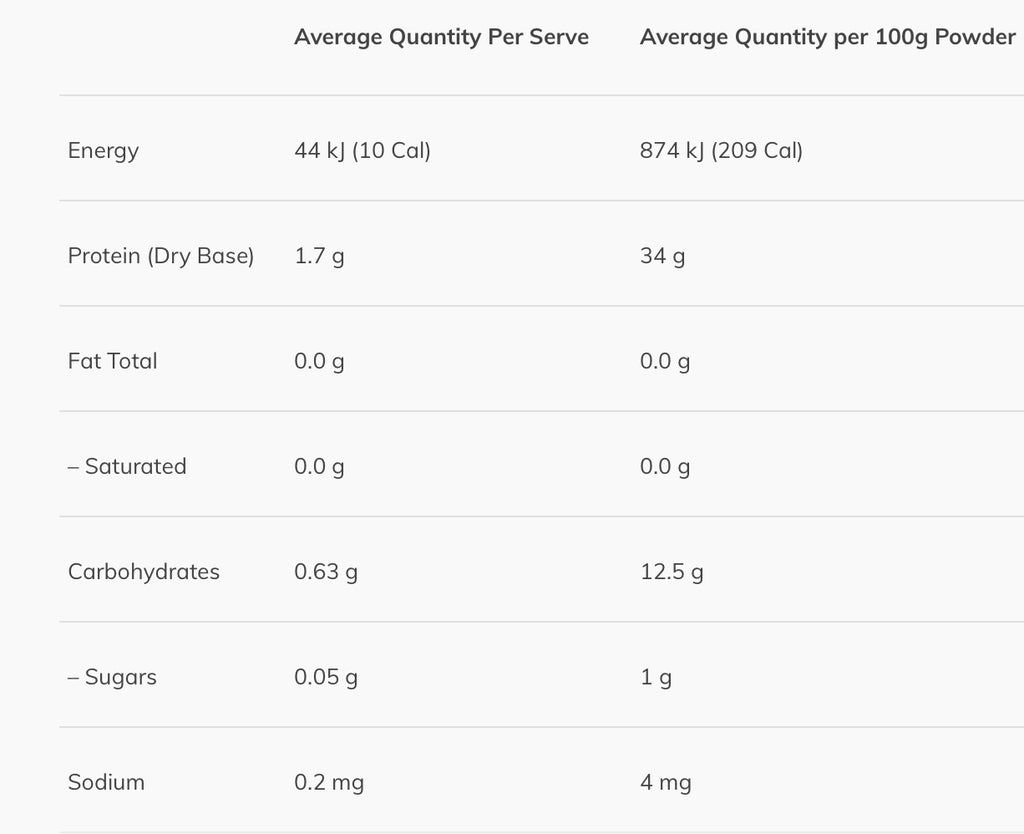Click Saturated per 100g 0.0 g value
Screen dimensions: 1024x834
coord(665,466)
